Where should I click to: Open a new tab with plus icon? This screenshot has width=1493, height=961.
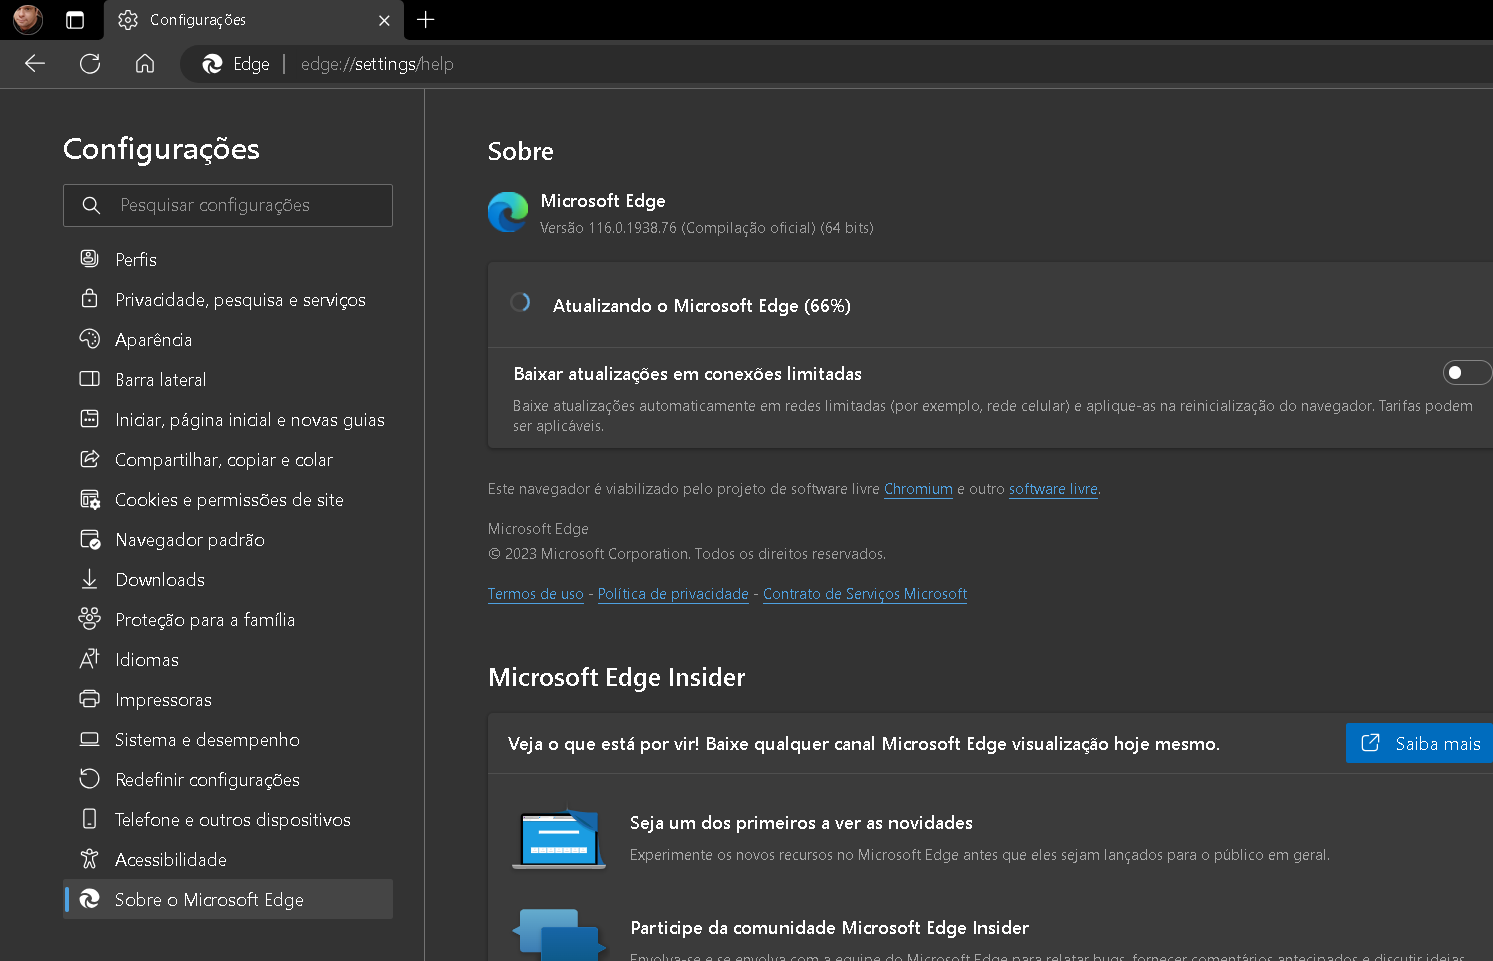(x=426, y=20)
